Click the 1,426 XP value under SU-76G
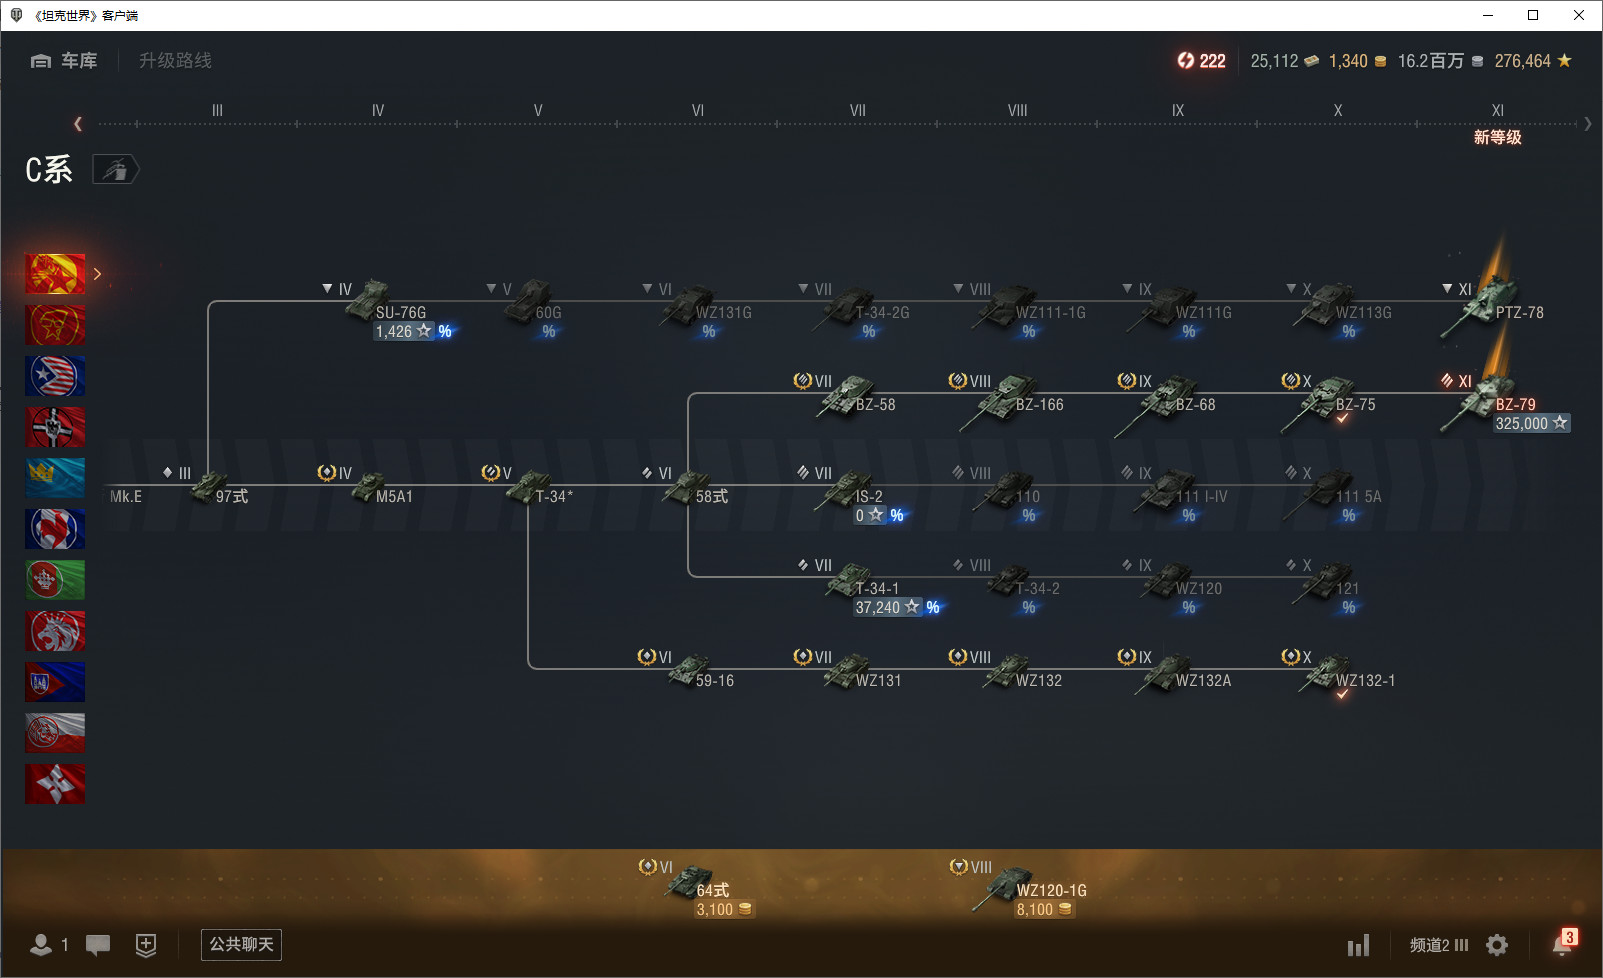 tap(404, 331)
